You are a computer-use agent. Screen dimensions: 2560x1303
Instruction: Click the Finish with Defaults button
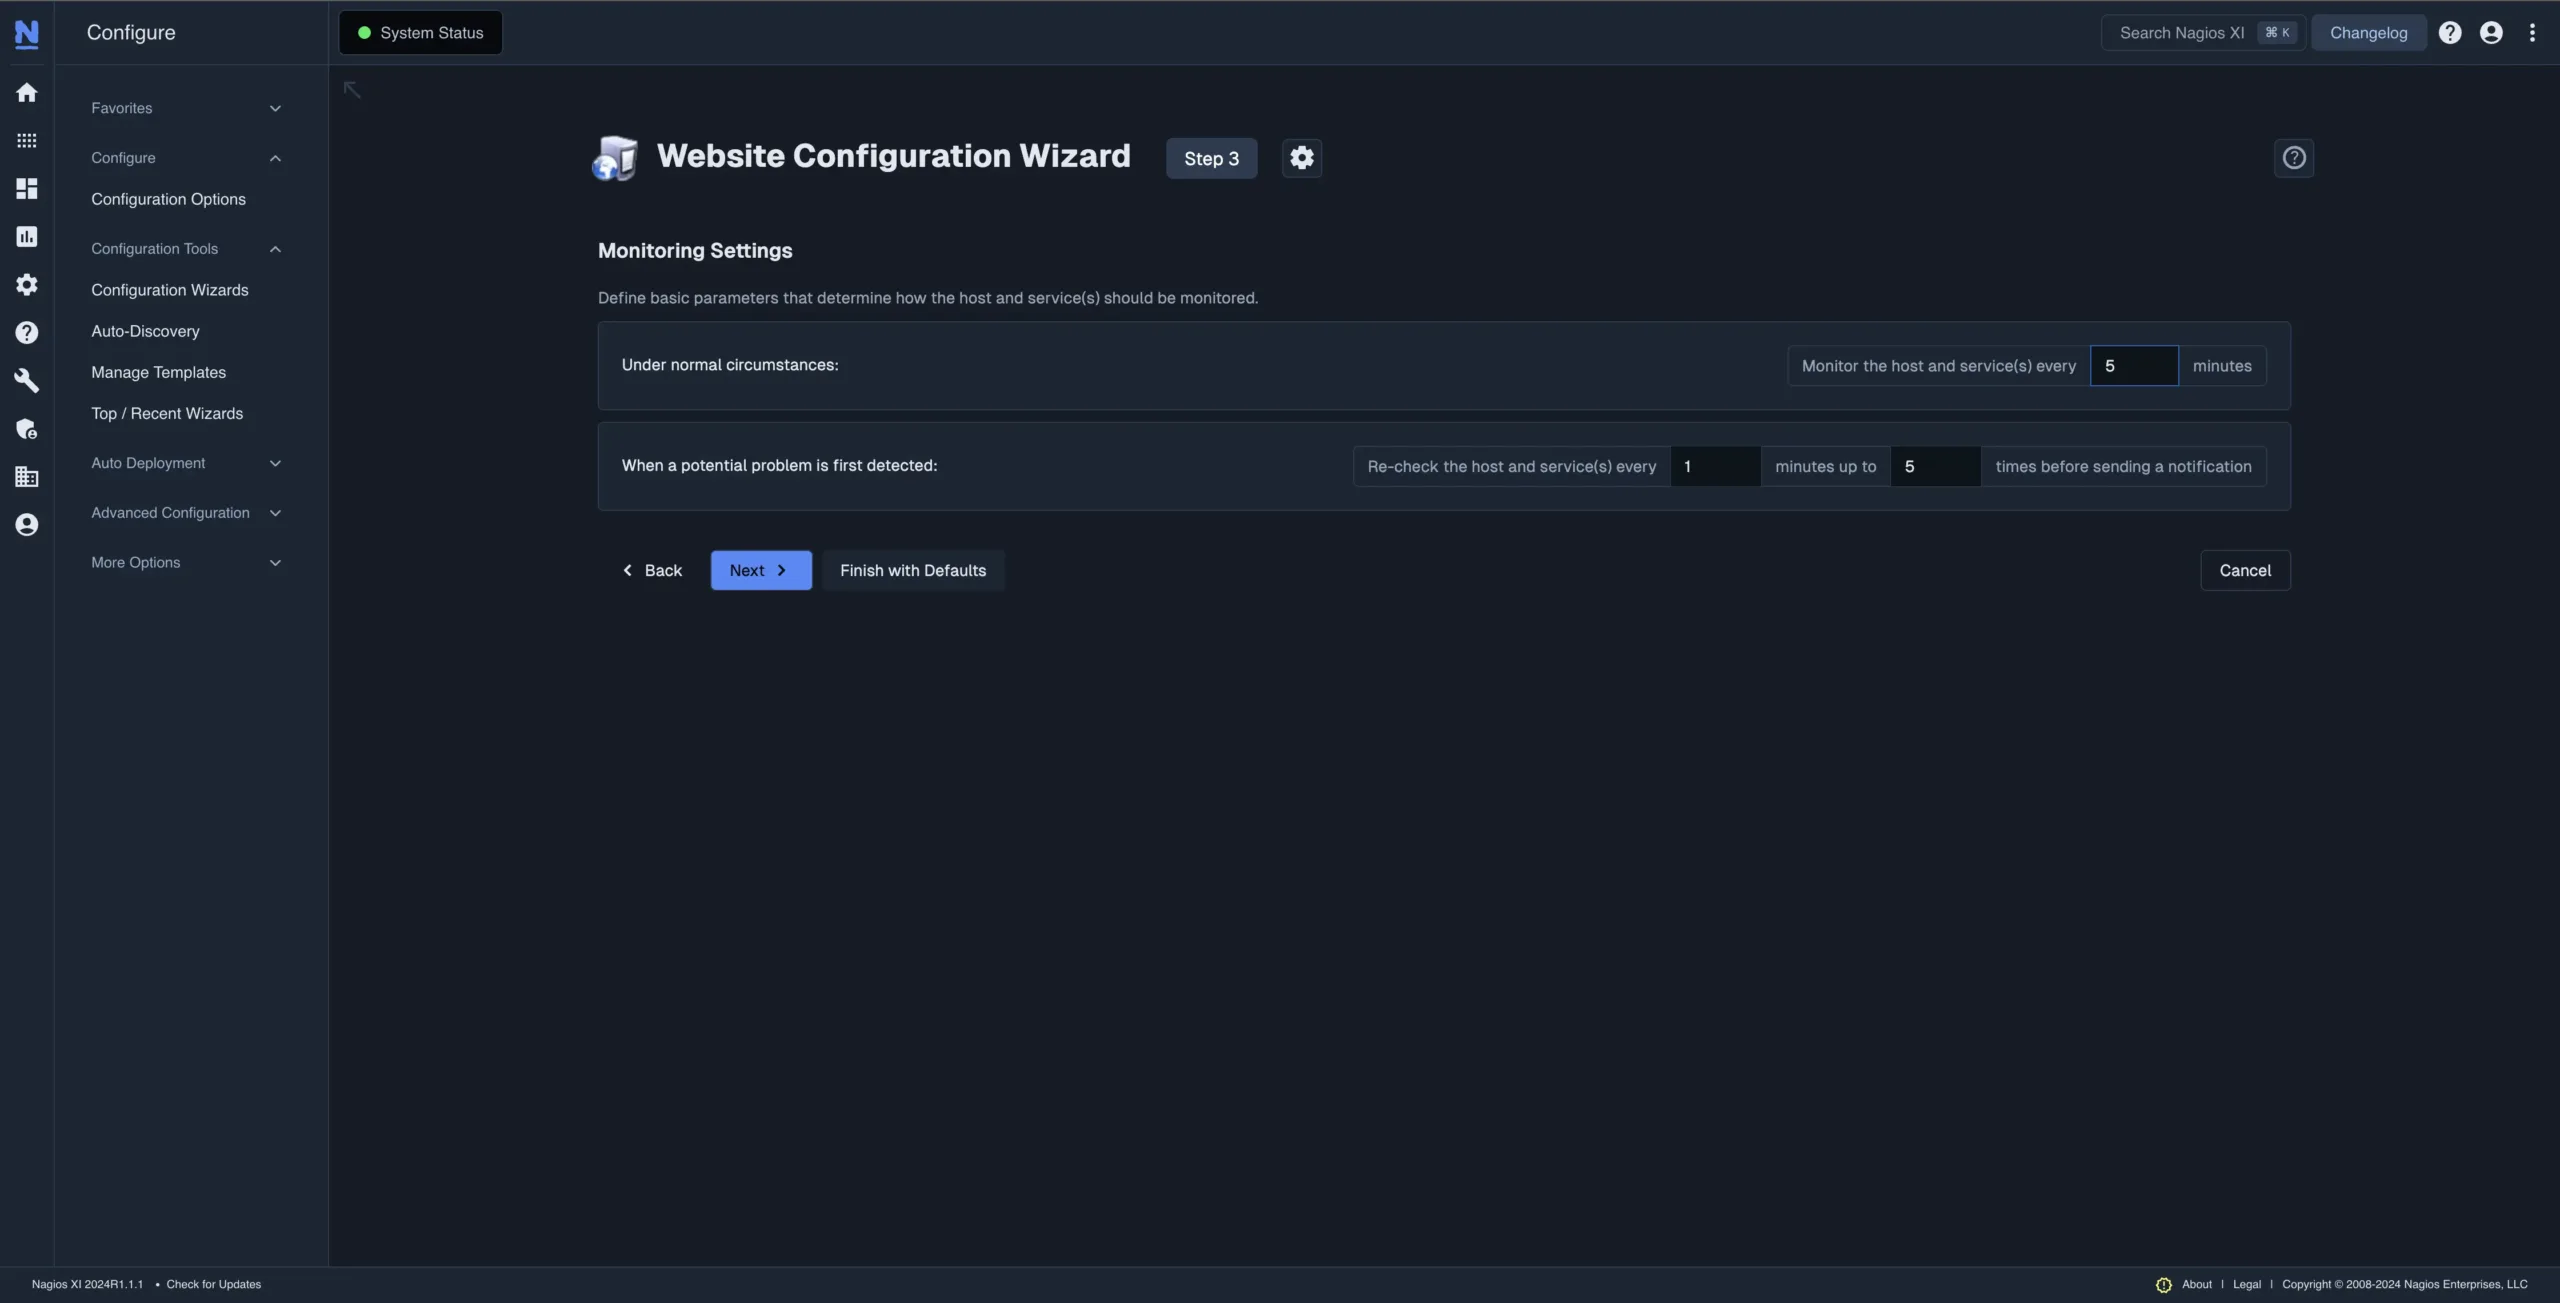coord(913,570)
